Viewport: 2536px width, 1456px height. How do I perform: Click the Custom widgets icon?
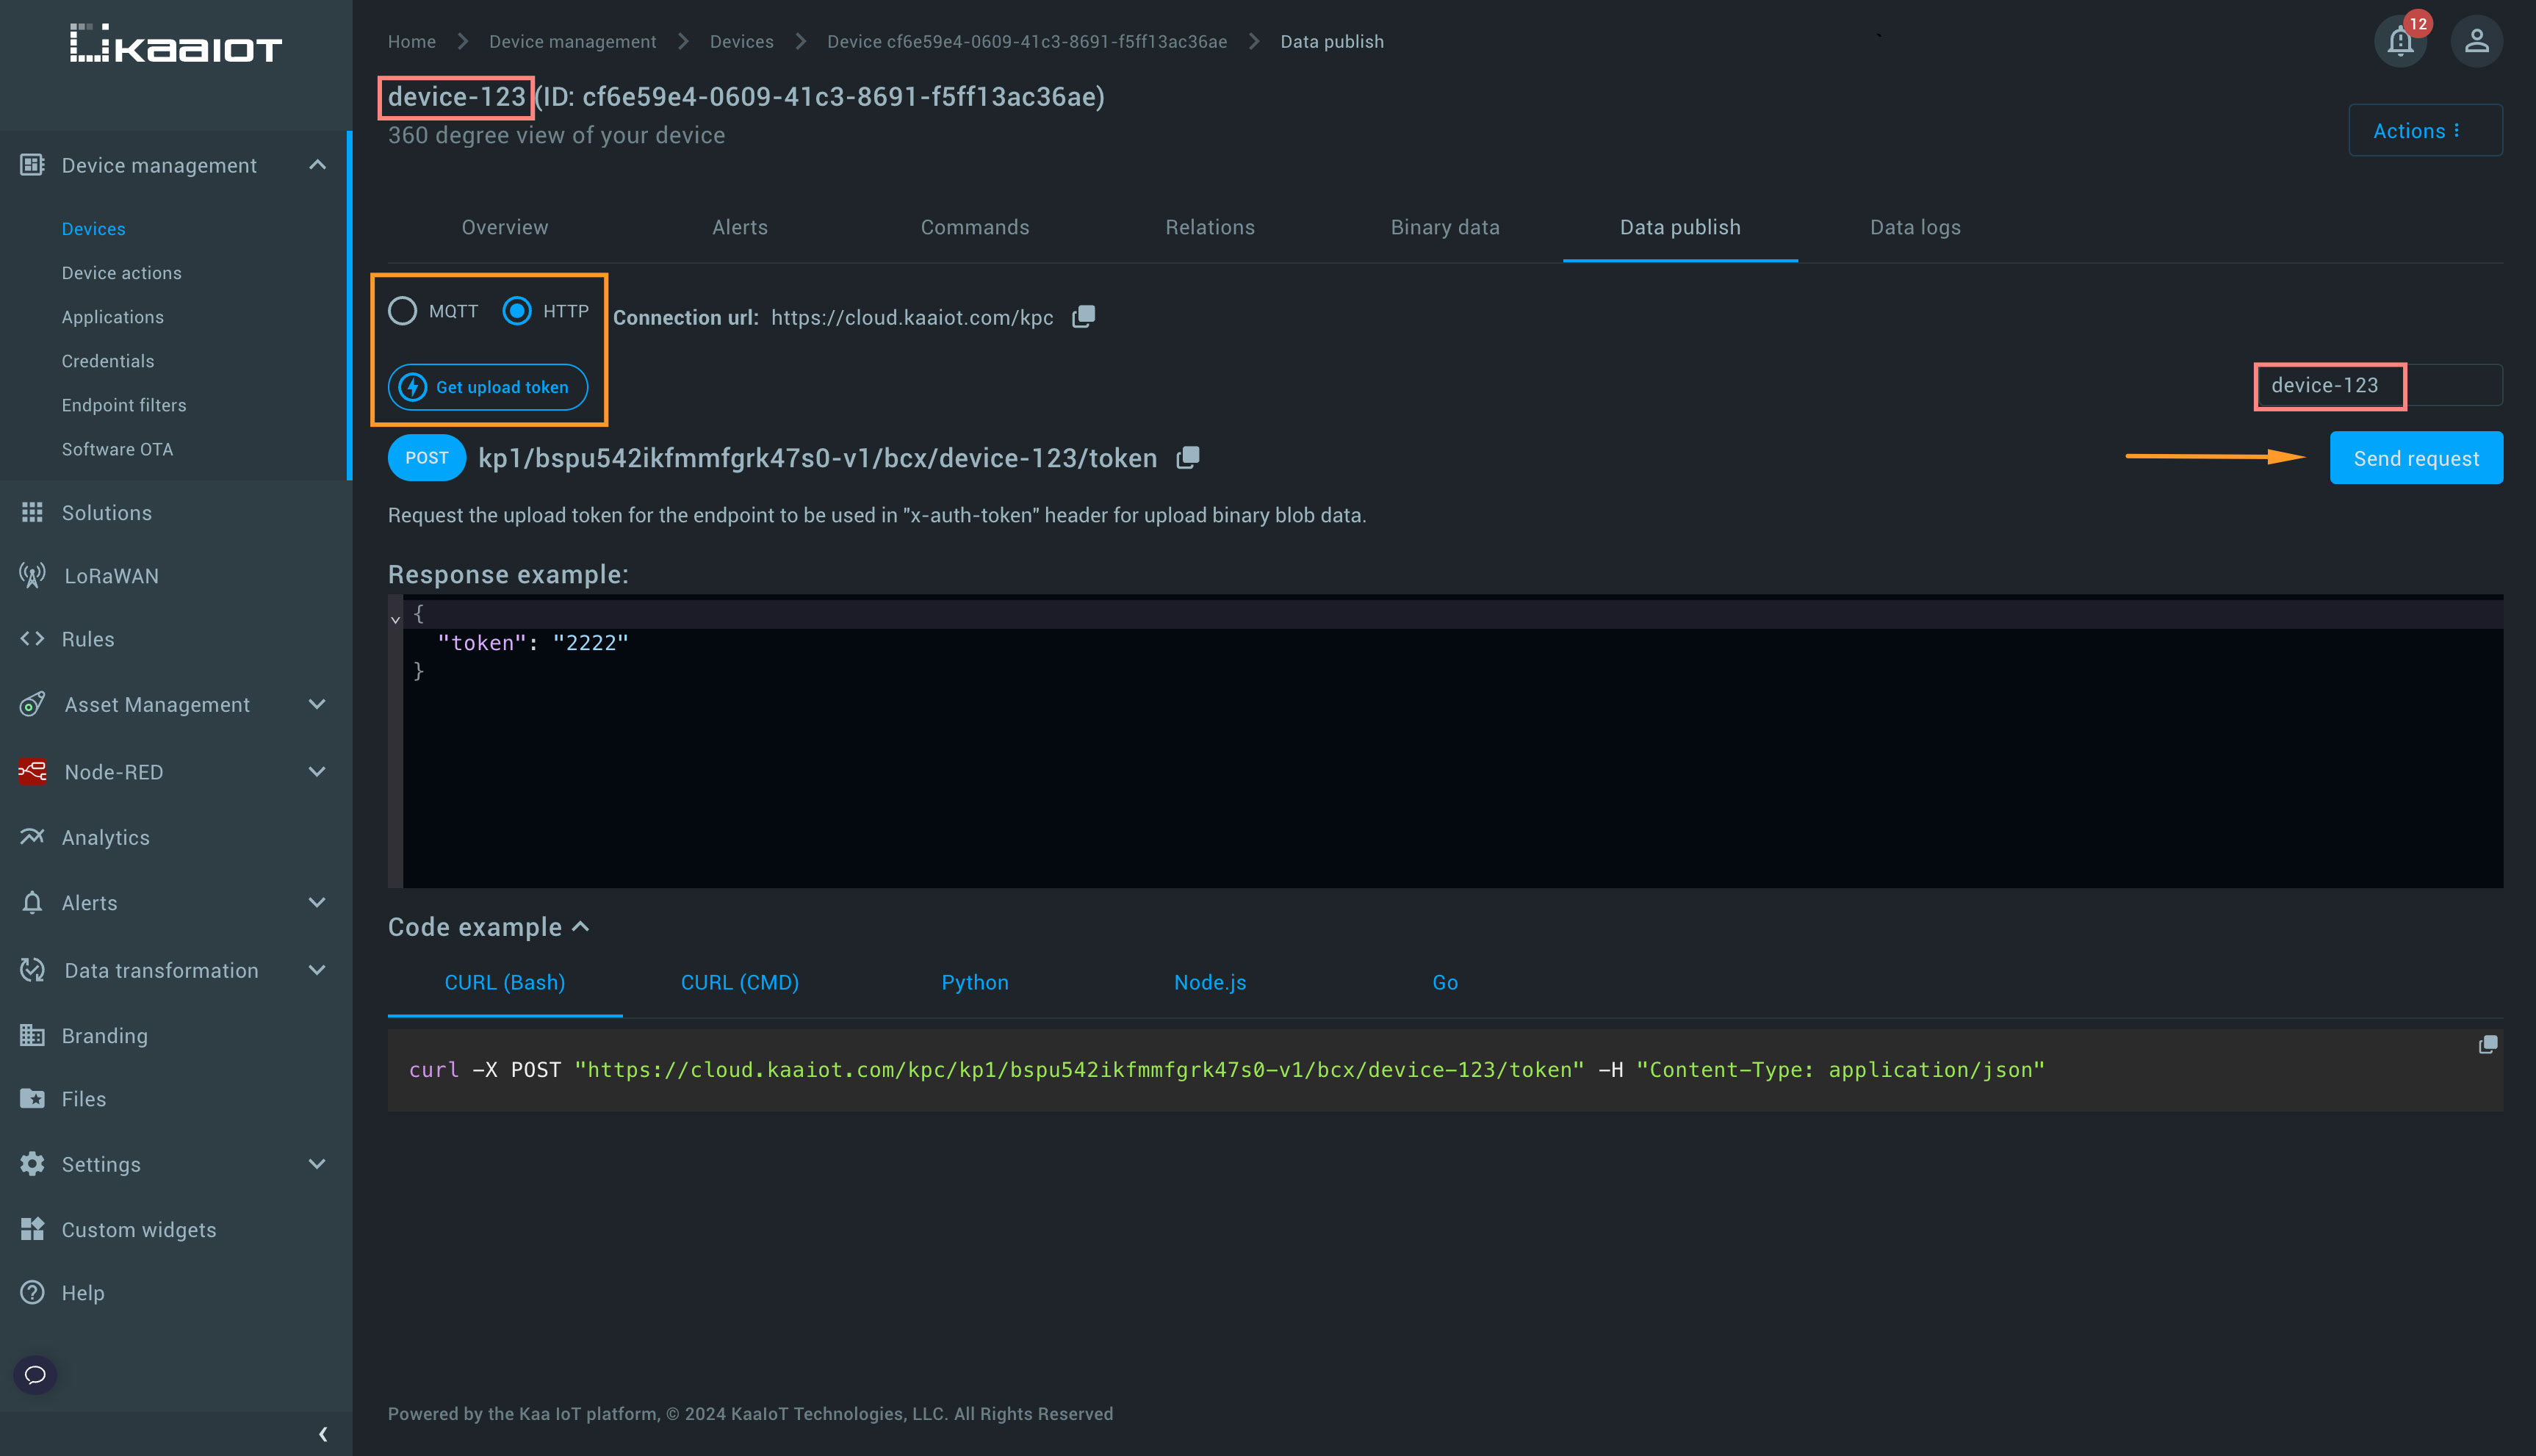click(32, 1229)
